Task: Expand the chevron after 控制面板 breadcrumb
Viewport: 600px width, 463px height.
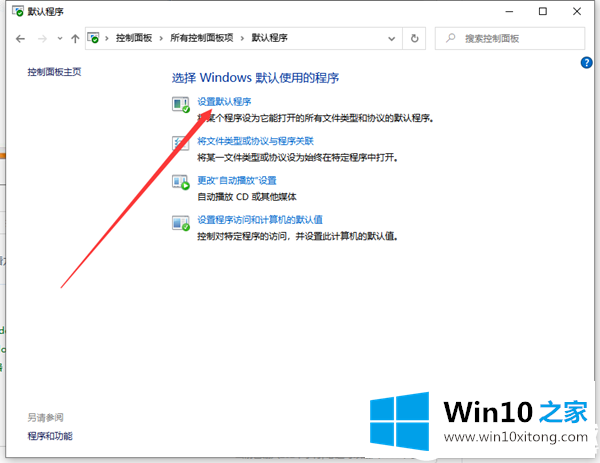Action: pyautogui.click(x=161, y=38)
